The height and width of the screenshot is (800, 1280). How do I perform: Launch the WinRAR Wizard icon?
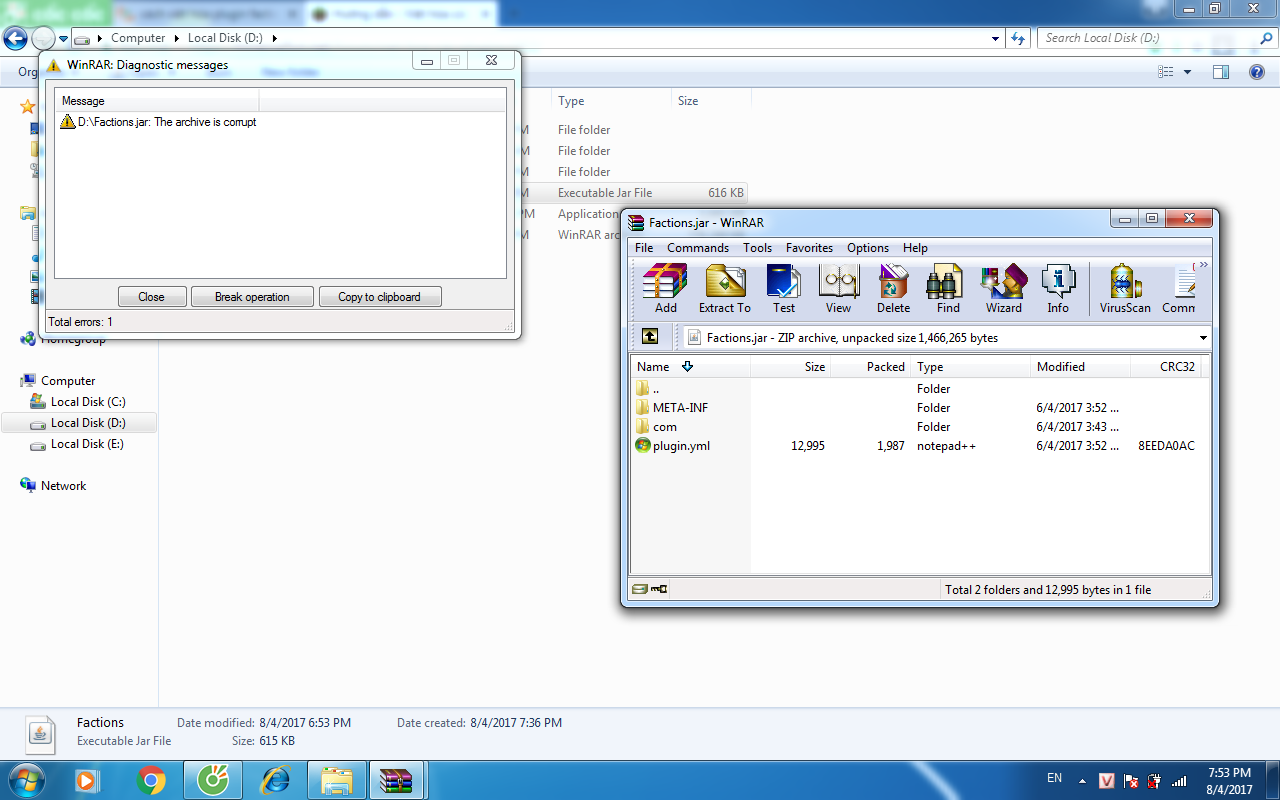pyautogui.click(x=1004, y=289)
